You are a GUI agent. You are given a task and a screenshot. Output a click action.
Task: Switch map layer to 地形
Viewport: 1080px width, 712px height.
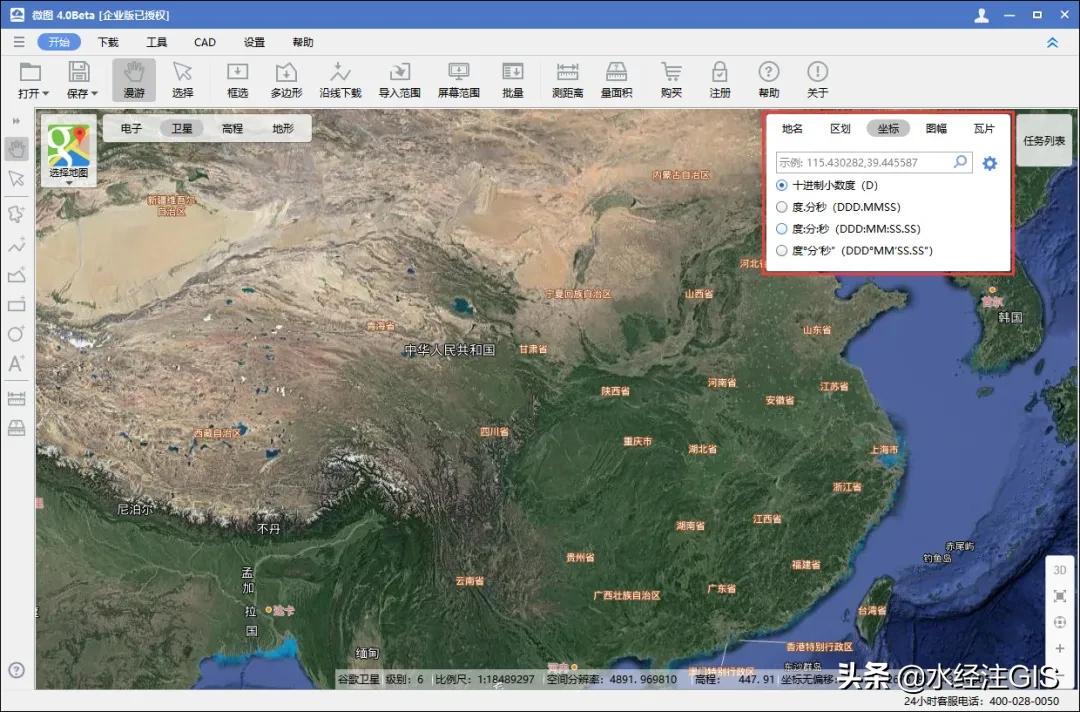(283, 128)
